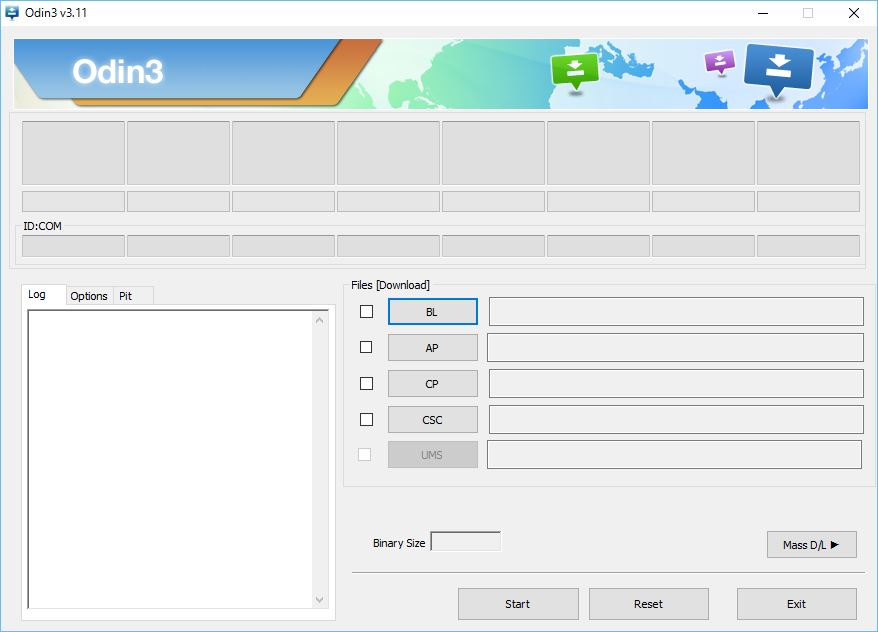Click the Log scrollbar down arrow
Screen dimensions: 878x632
tap(320, 600)
